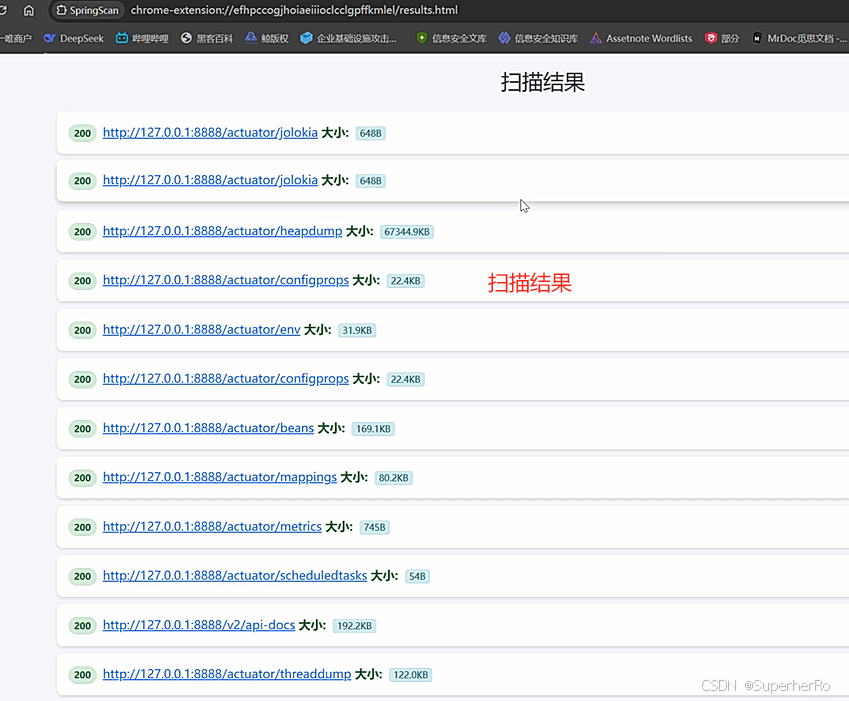Screen dimensions: 849x701
Task: Click the 200 badge on metrics row
Action: pos(82,527)
